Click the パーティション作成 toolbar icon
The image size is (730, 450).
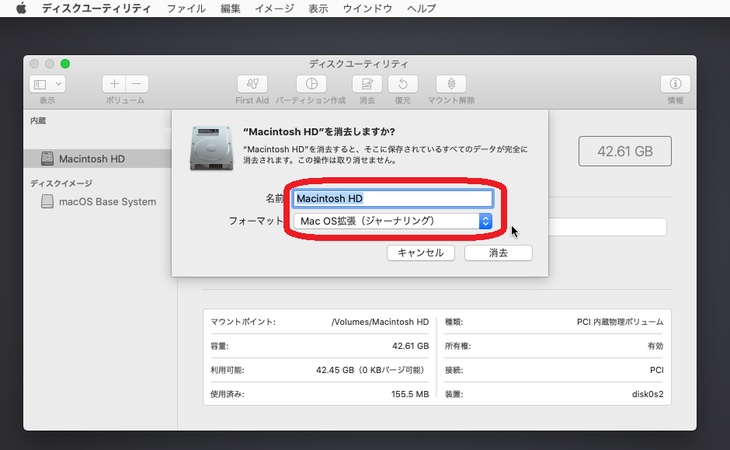[311, 84]
